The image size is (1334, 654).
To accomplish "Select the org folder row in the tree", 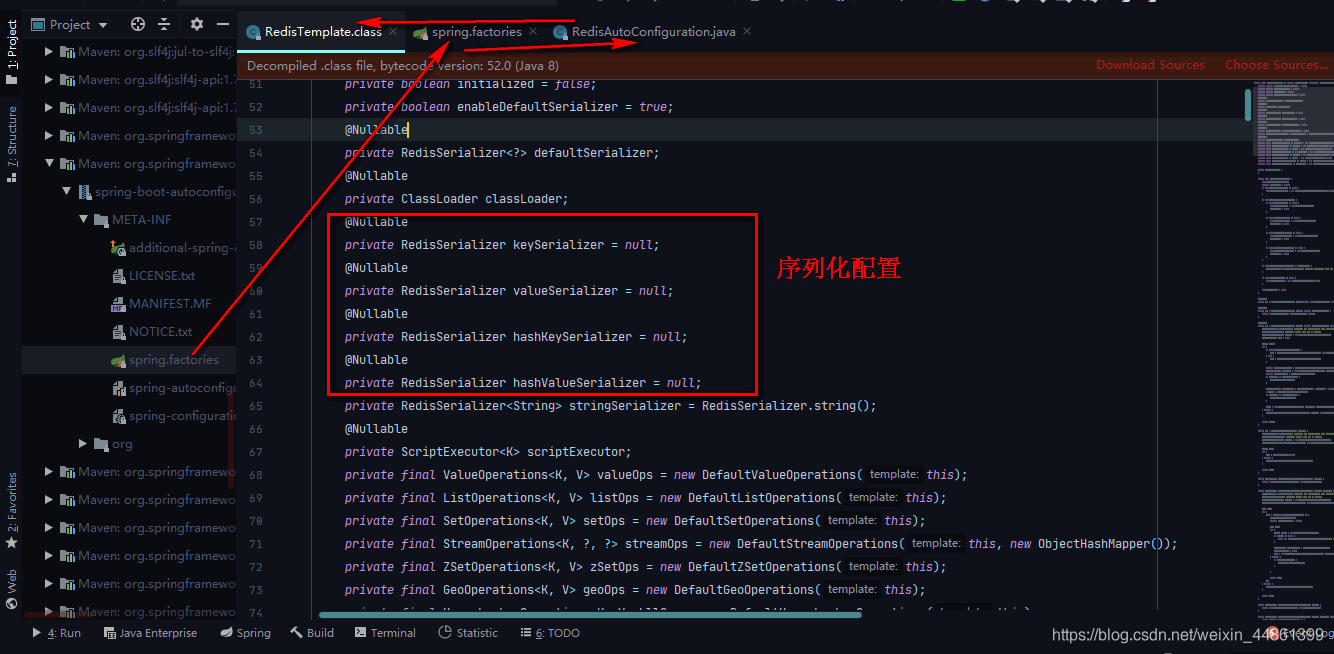I will pyautogui.click(x=129, y=444).
